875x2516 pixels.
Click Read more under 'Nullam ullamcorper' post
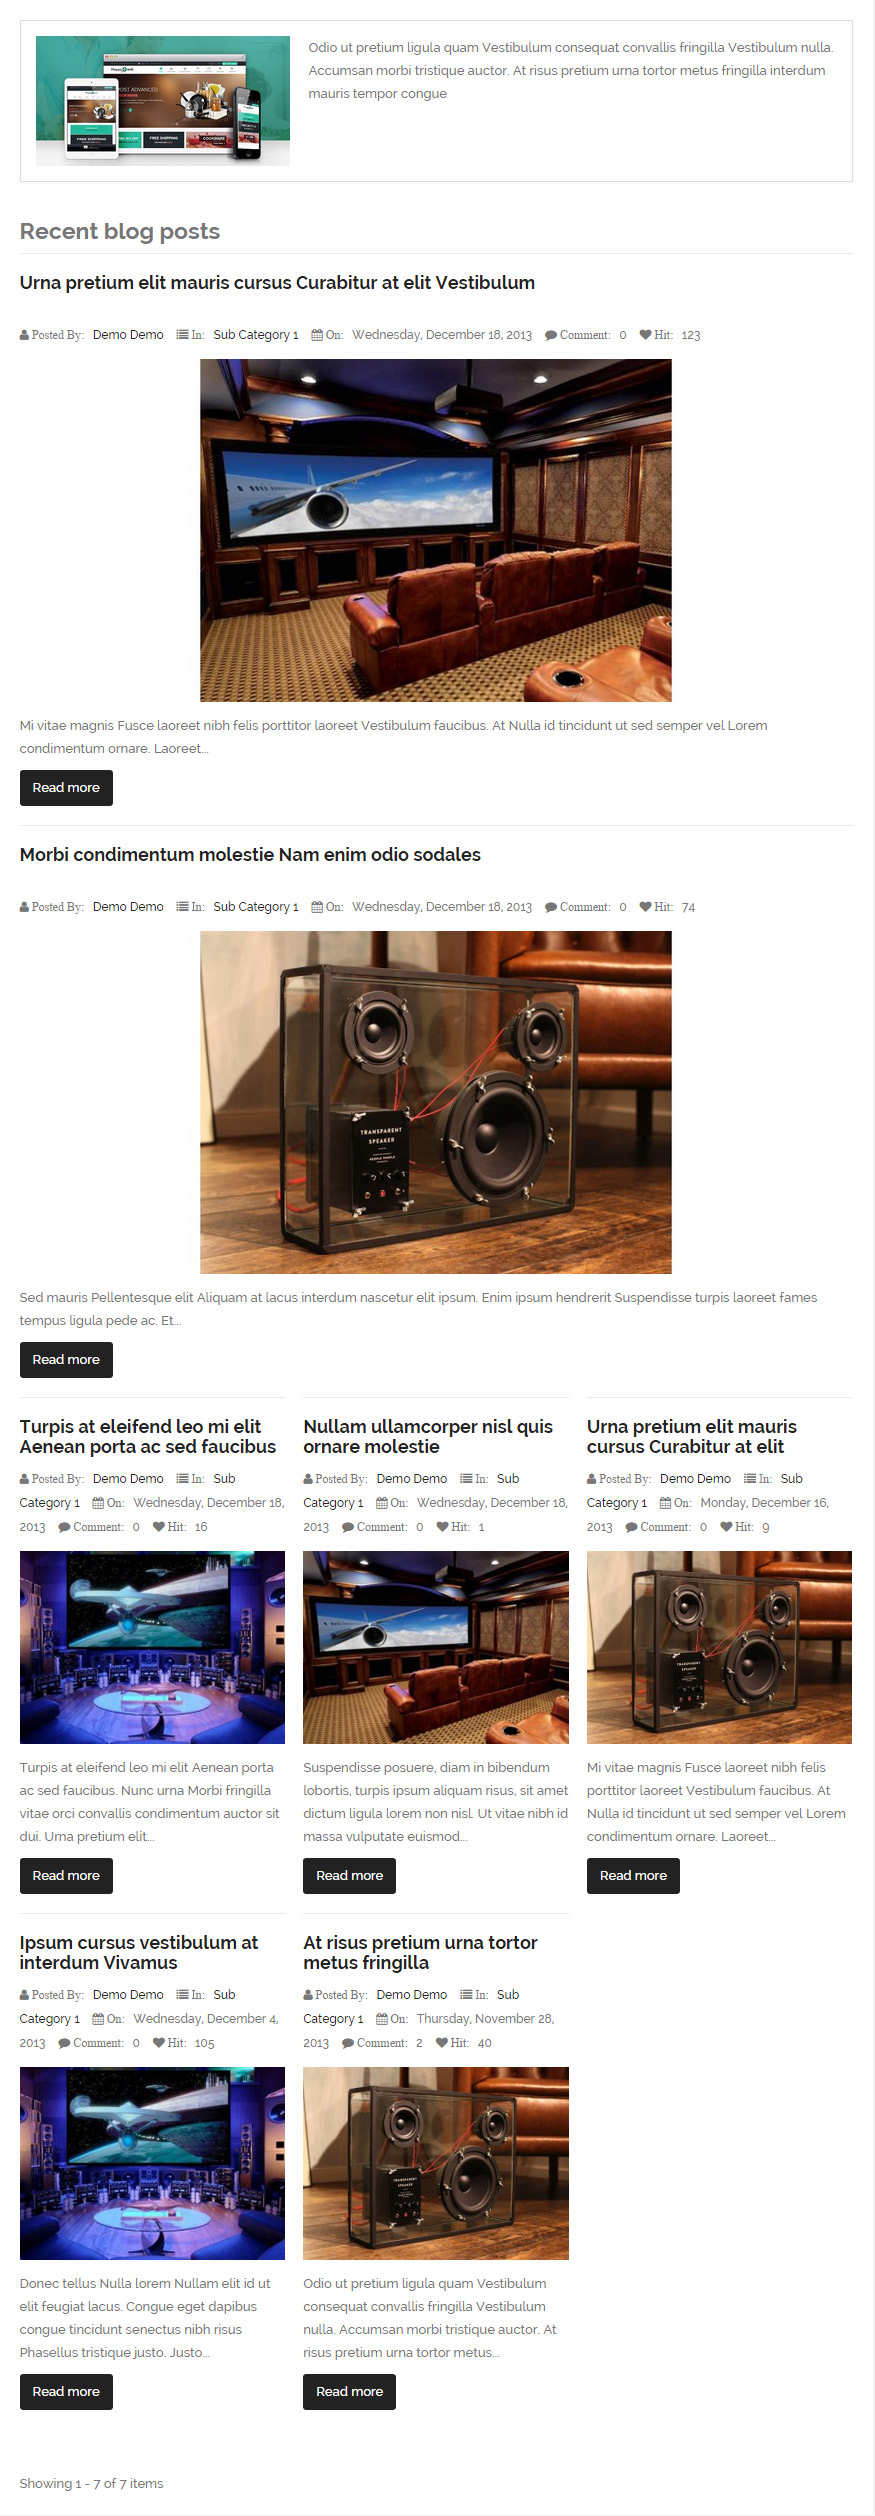(x=349, y=1876)
